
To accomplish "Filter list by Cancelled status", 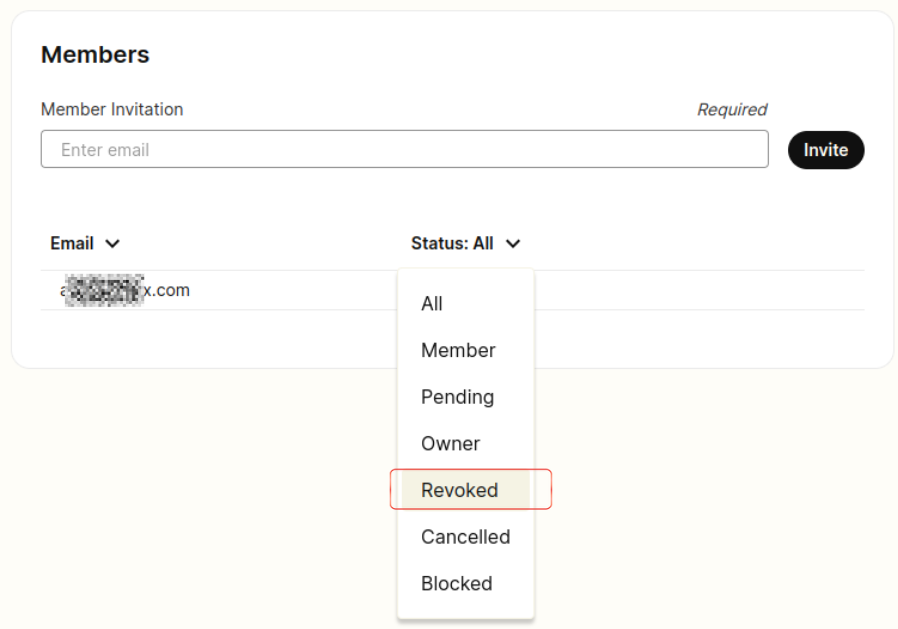I will point(466,537).
